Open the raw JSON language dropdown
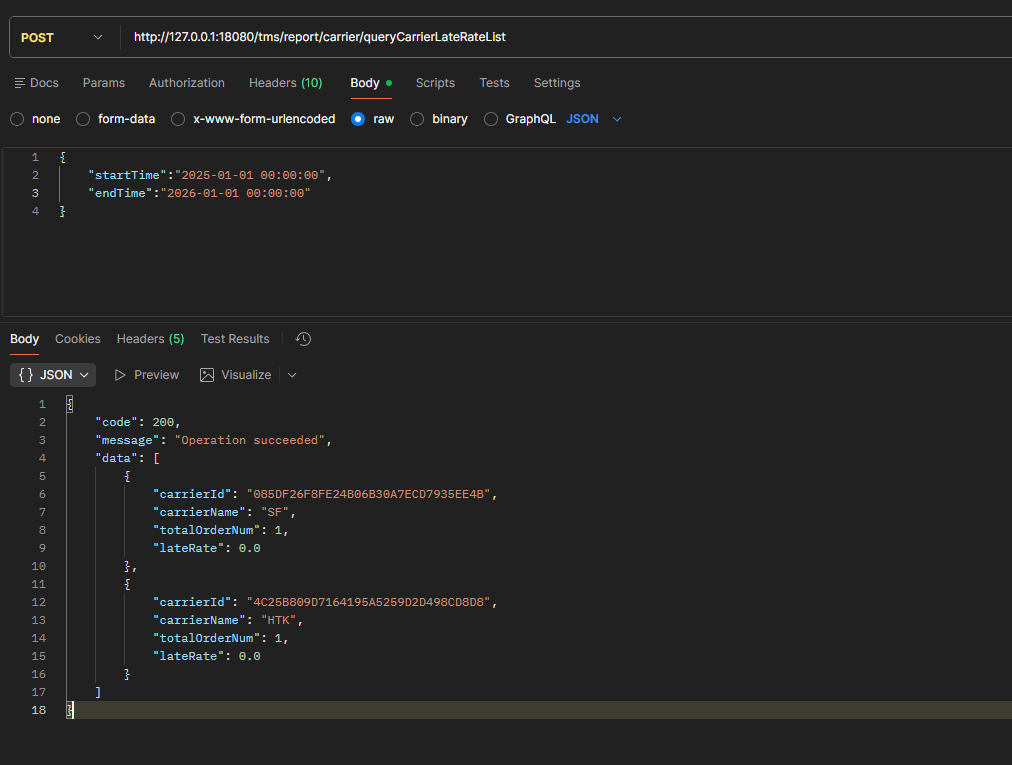This screenshot has width=1012, height=765. pyautogui.click(x=594, y=119)
